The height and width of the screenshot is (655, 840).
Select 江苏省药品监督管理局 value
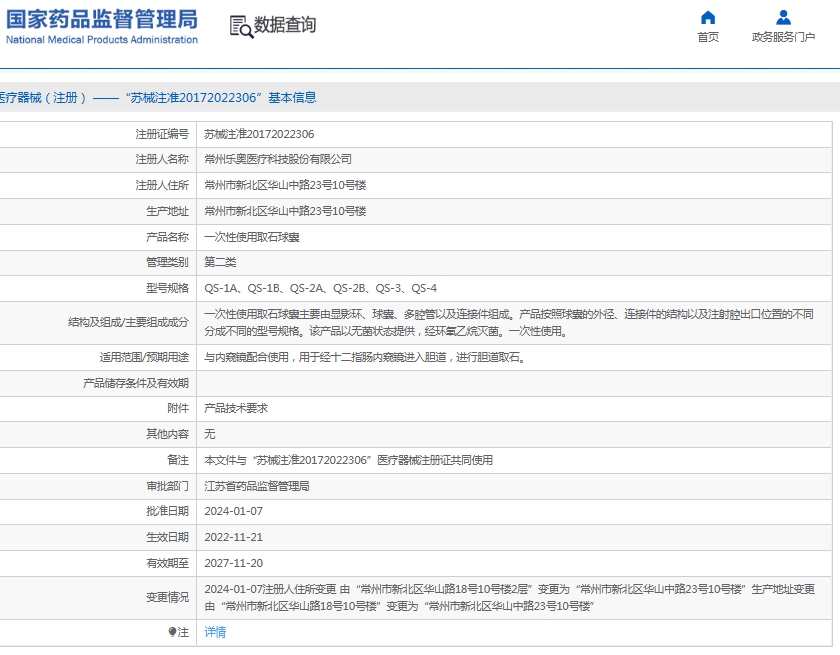257,486
